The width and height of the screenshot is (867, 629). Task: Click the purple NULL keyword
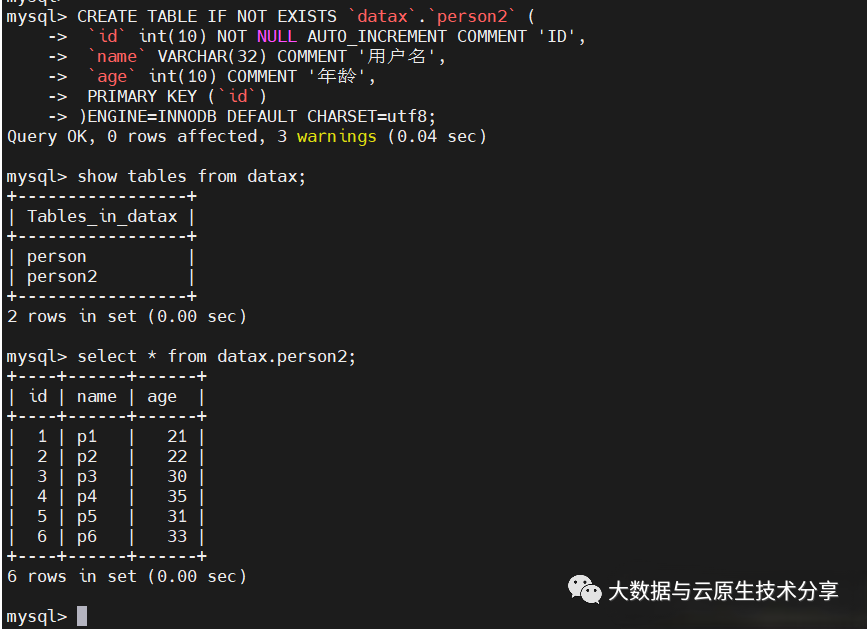(x=276, y=36)
